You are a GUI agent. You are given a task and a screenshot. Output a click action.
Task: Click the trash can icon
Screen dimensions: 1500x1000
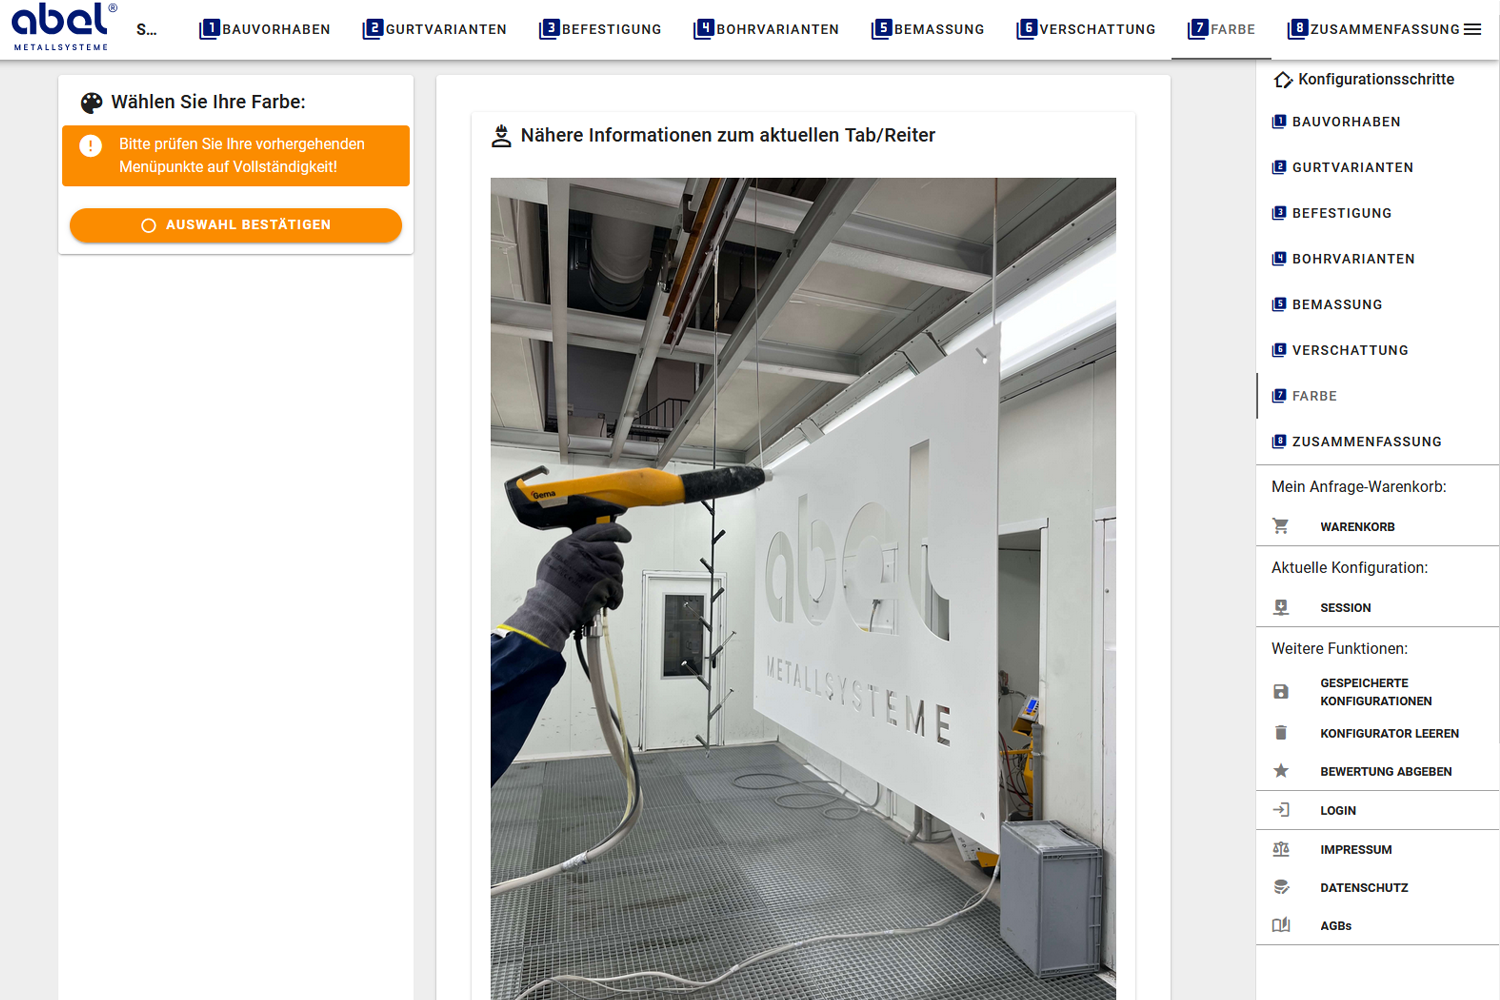(x=1281, y=733)
